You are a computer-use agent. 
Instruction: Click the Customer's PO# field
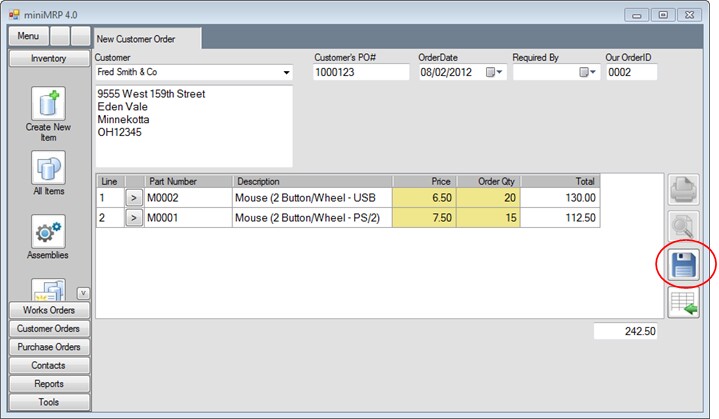point(360,73)
